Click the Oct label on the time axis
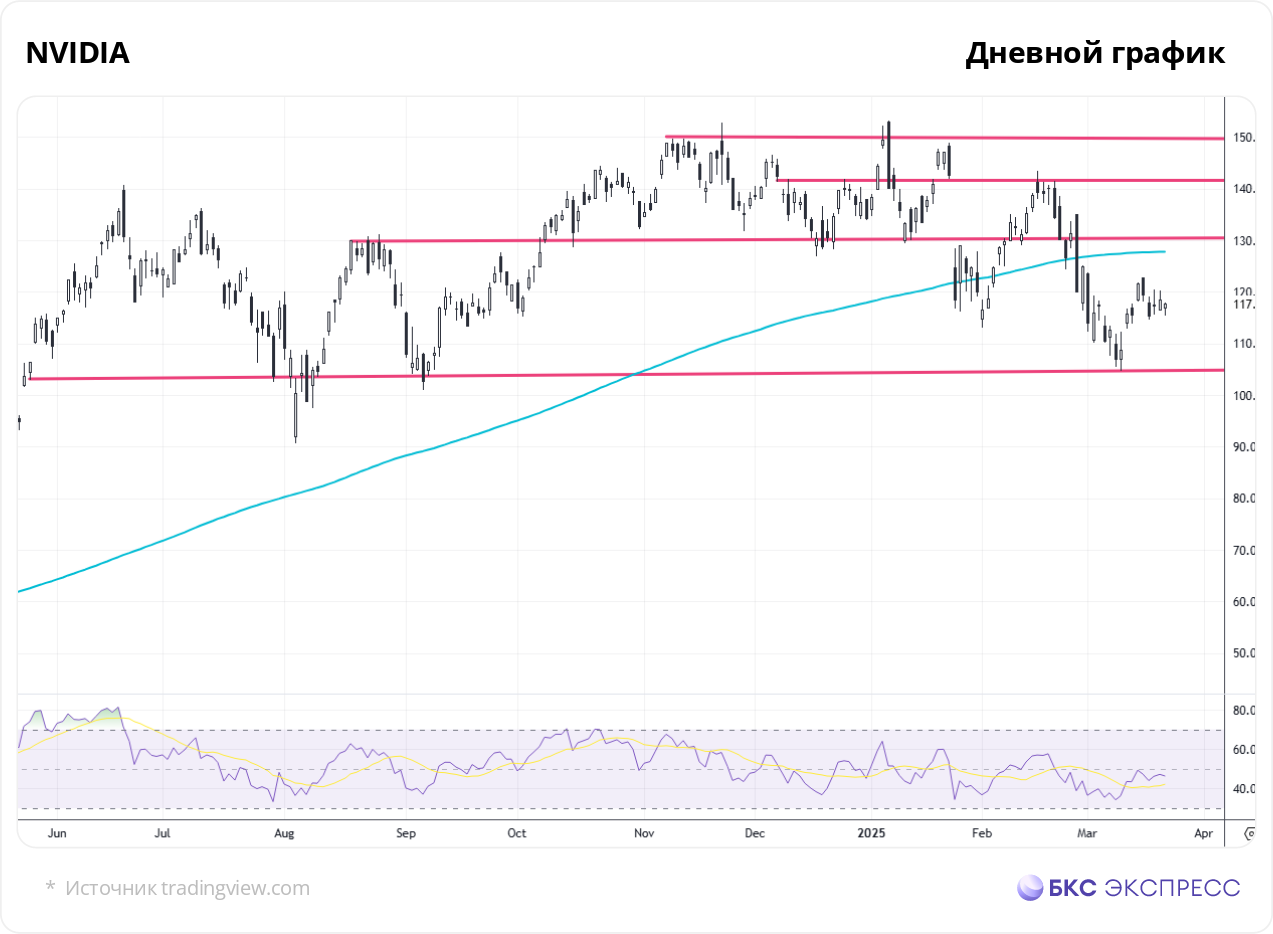1273x934 pixels. (516, 832)
